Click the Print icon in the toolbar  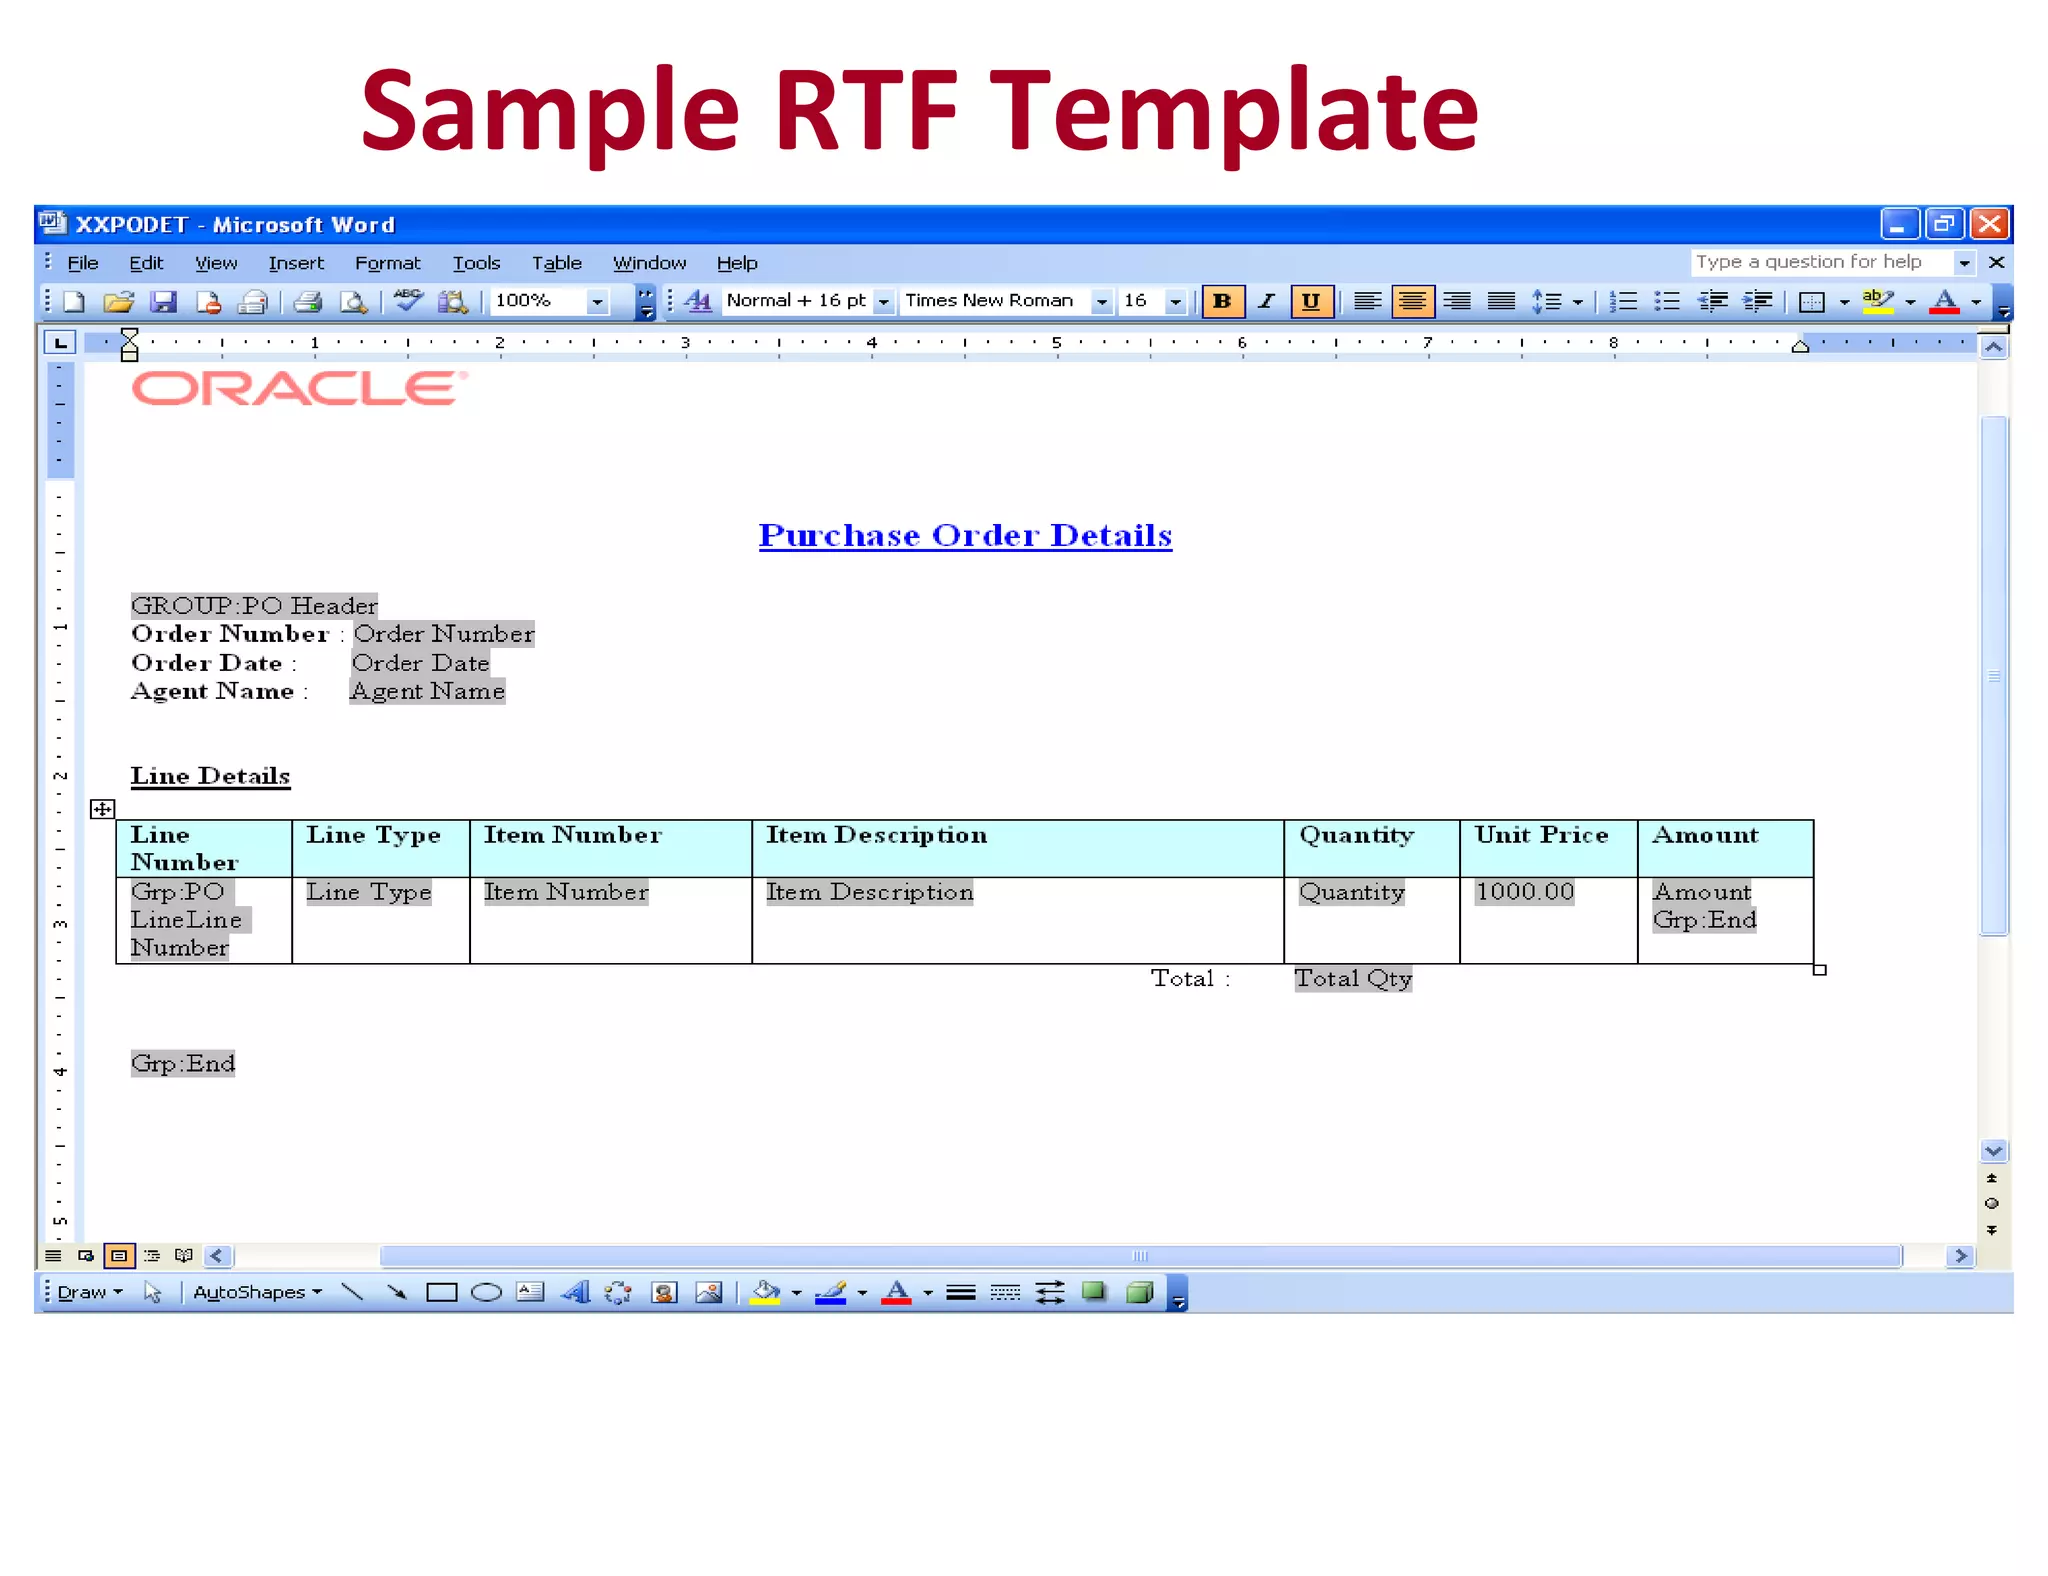(x=307, y=301)
